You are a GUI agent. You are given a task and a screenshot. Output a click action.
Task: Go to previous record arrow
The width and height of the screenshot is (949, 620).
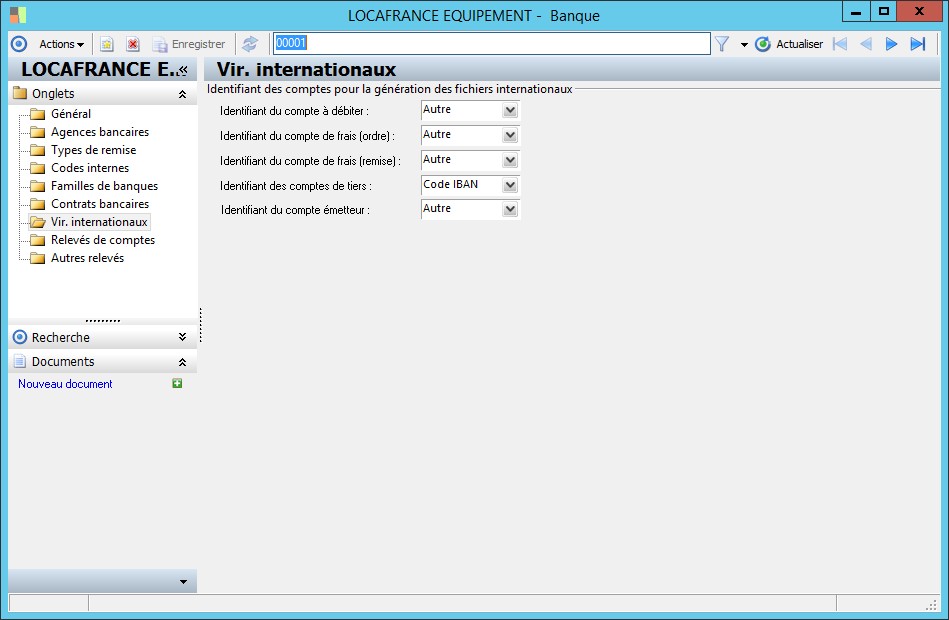(x=866, y=44)
